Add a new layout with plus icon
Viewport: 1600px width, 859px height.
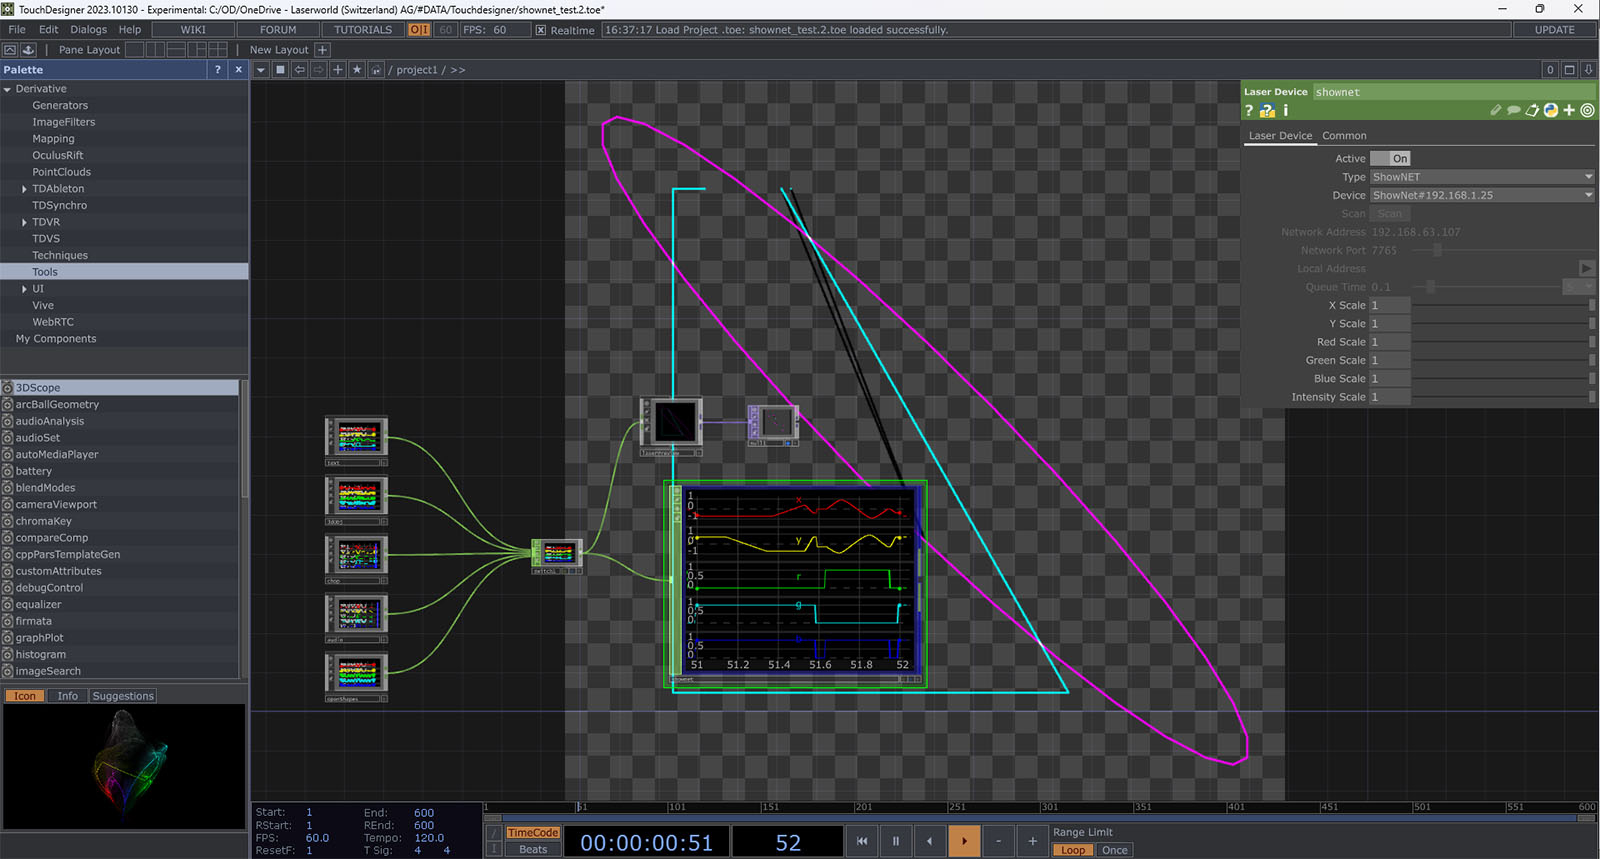tap(322, 50)
